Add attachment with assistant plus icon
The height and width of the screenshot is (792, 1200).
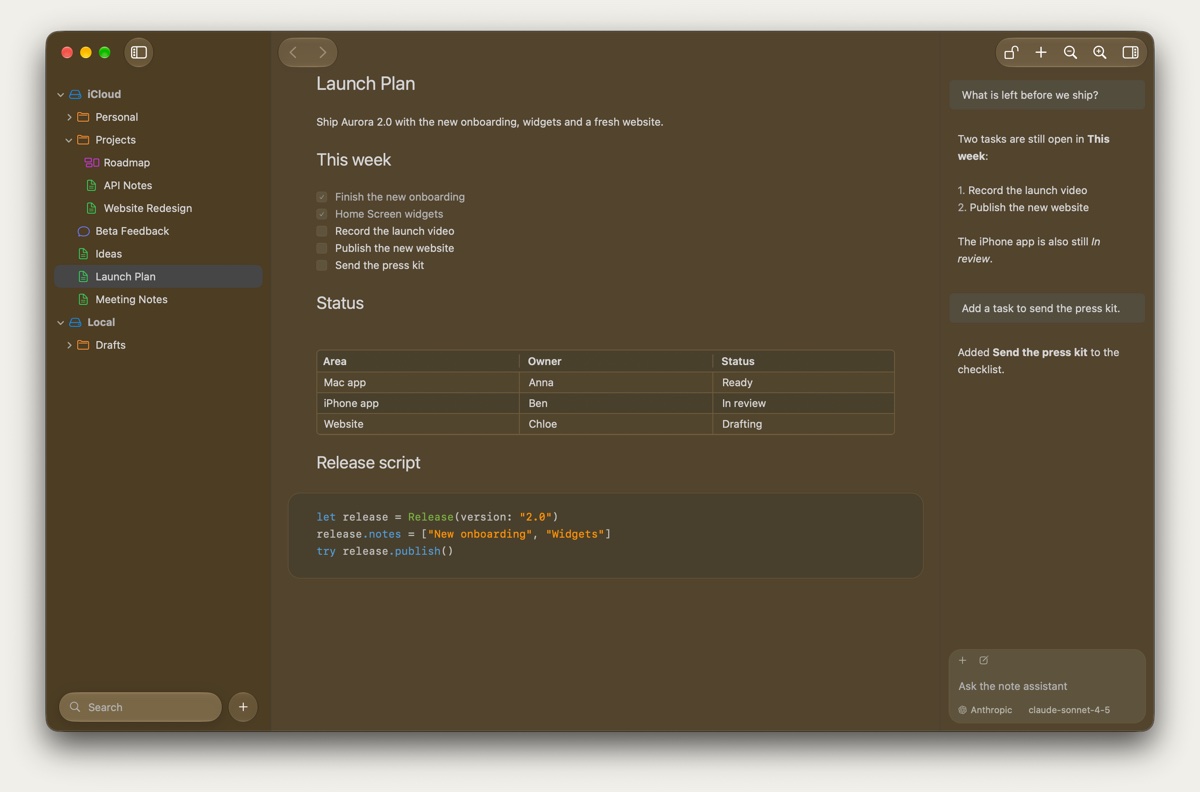coord(963,660)
